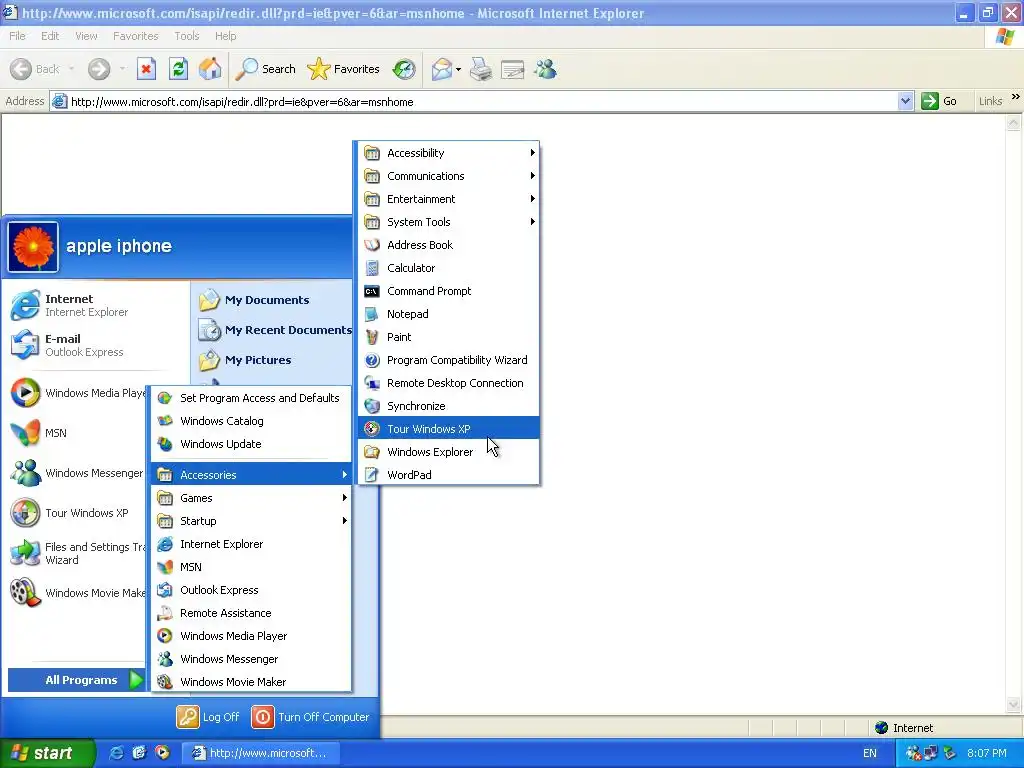Click the Log Off button

point(208,717)
